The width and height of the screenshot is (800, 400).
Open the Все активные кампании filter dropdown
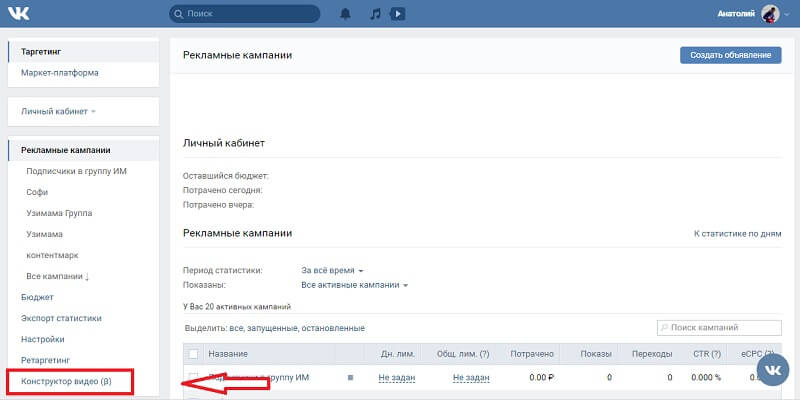(x=355, y=285)
